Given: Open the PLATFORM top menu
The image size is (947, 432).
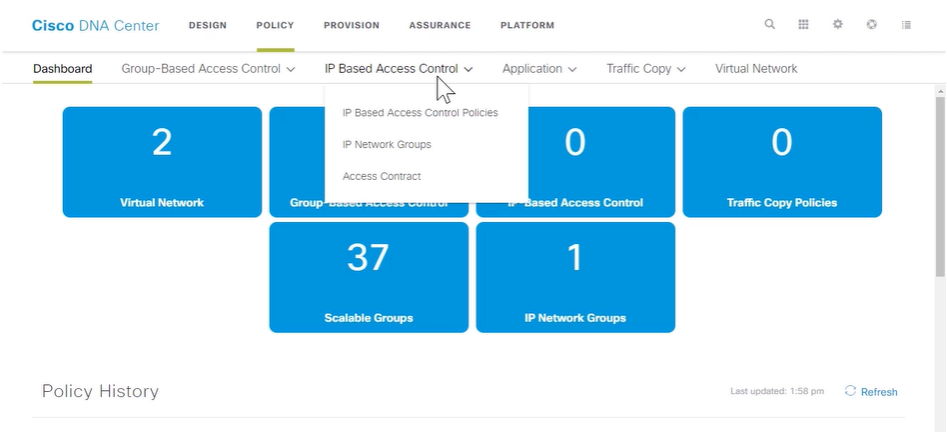Looking at the screenshot, I should coord(527,25).
